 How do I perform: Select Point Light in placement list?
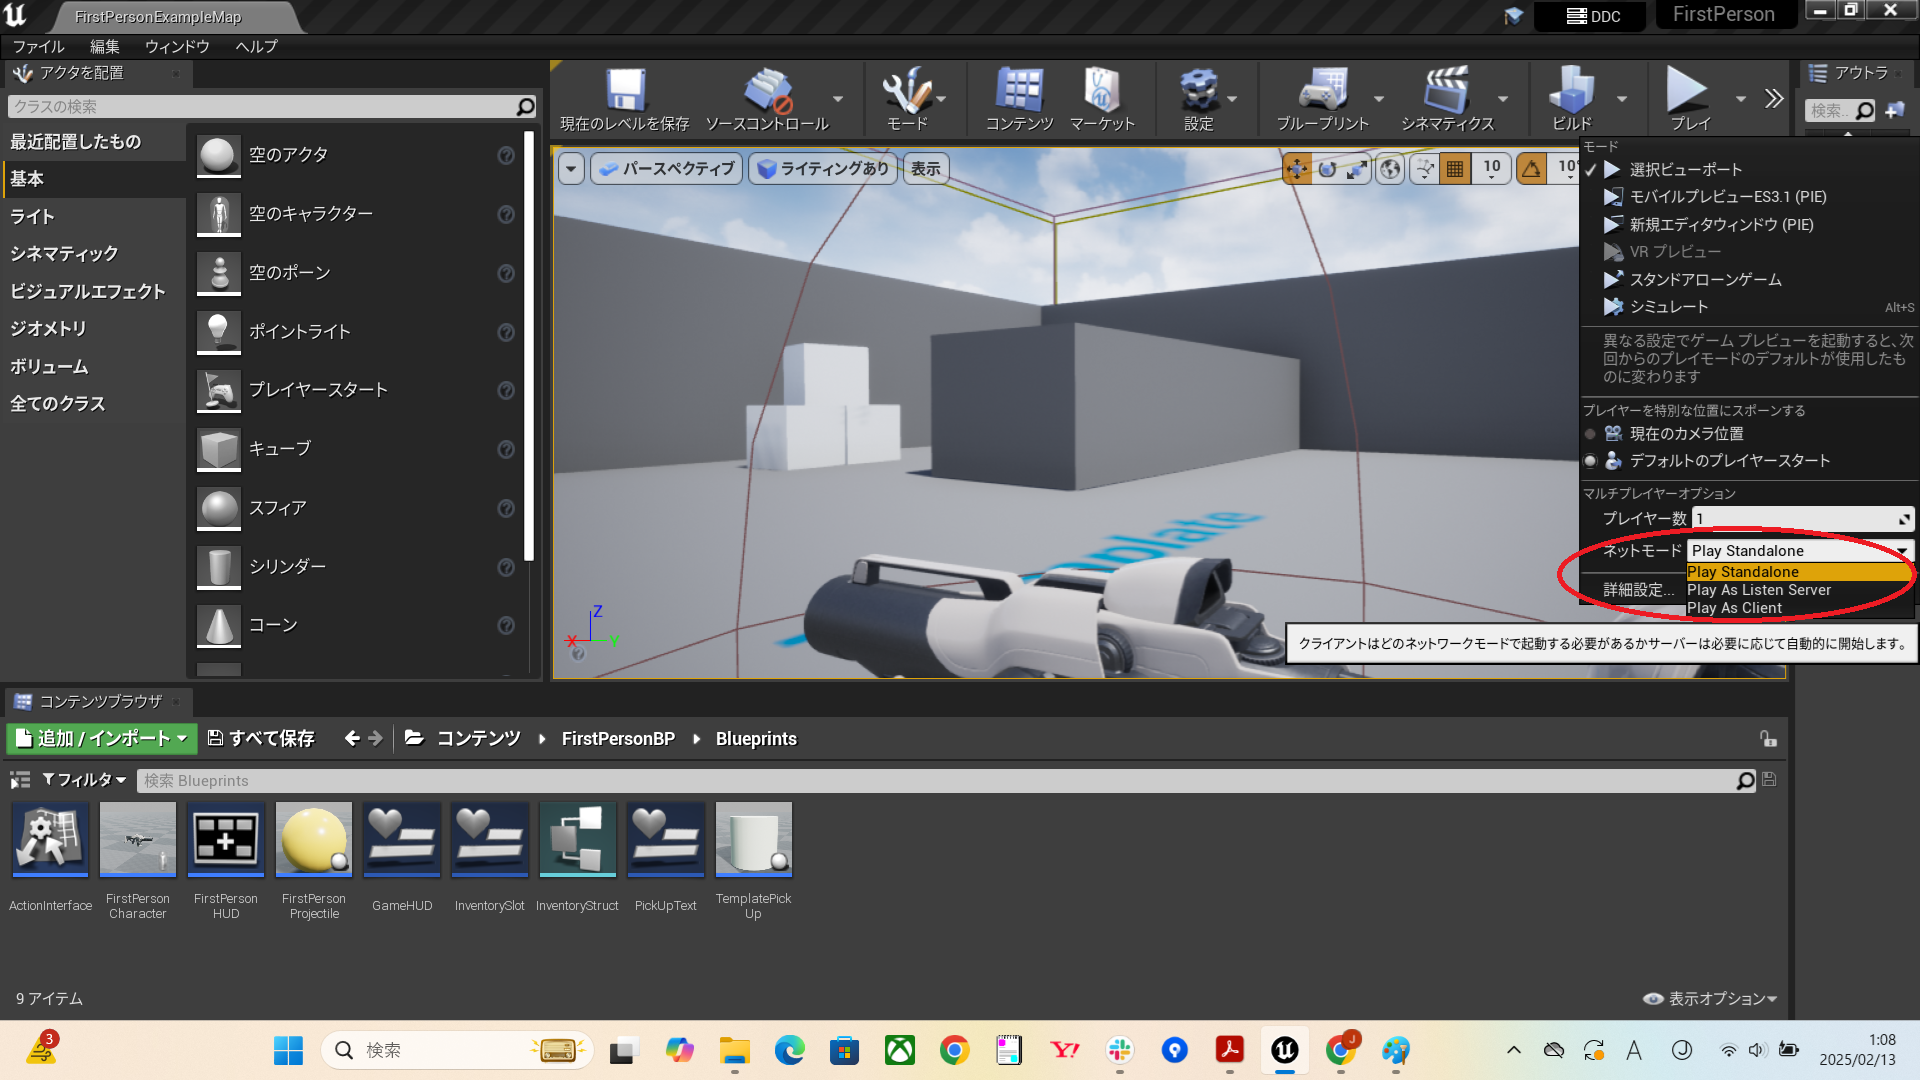357,332
